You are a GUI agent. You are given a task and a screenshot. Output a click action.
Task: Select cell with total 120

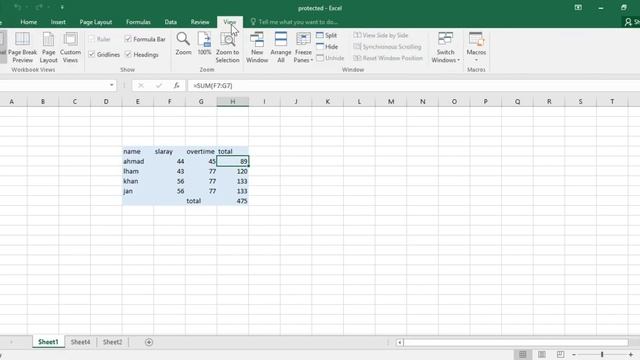point(233,171)
